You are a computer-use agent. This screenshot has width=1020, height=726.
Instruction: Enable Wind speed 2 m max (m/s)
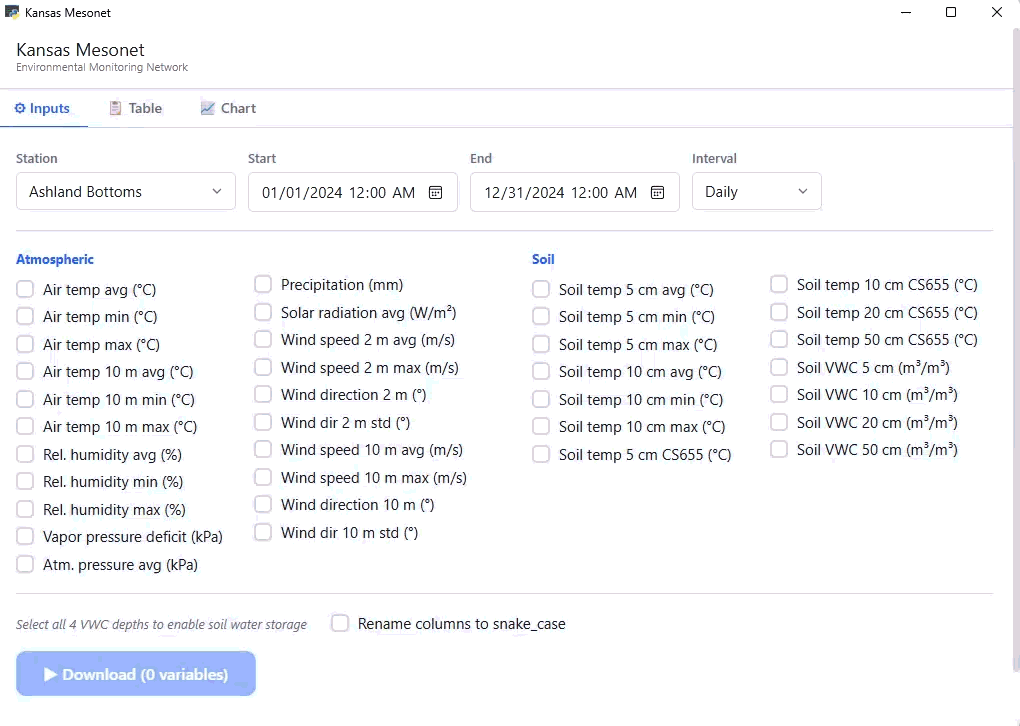coord(263,368)
